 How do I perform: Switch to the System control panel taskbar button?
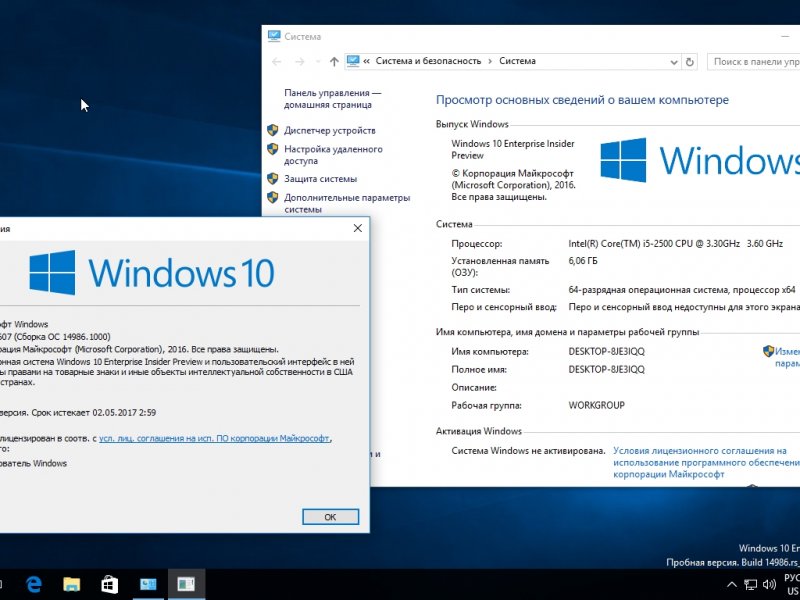148,584
